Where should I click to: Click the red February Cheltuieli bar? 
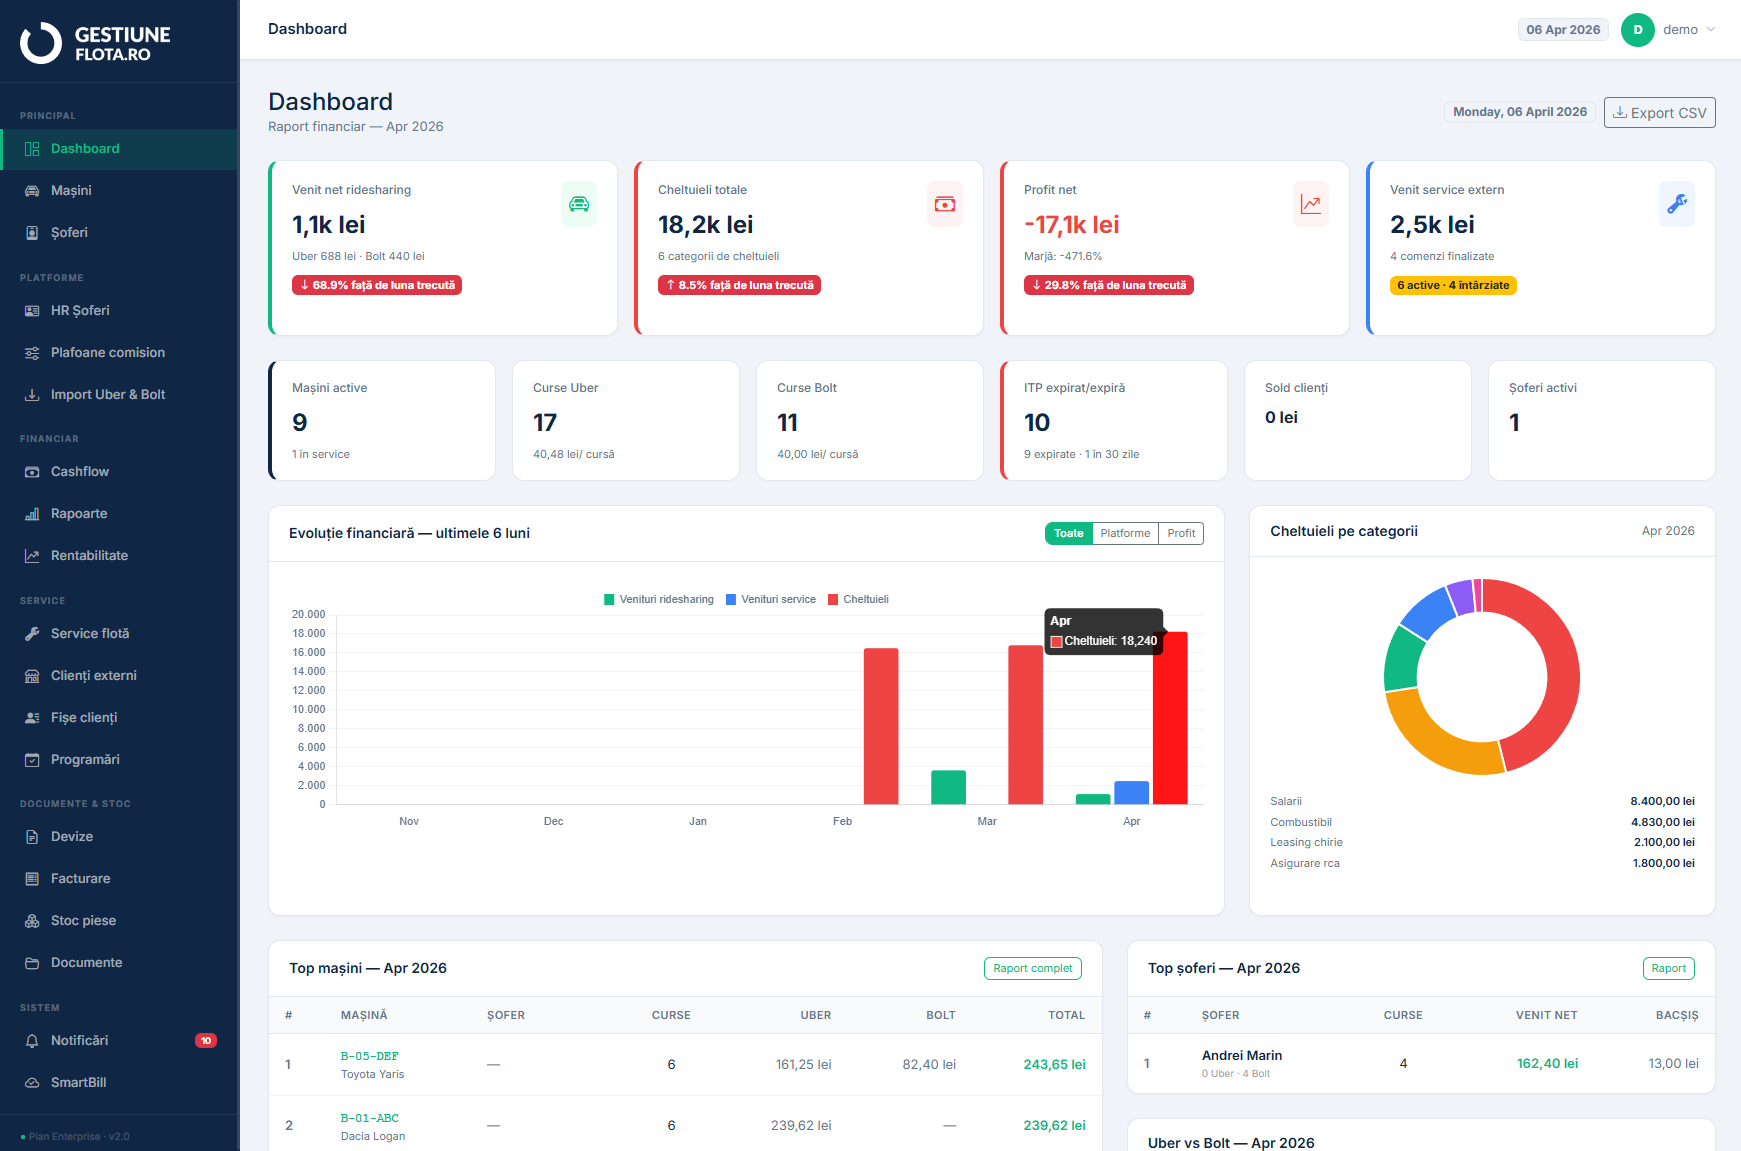click(881, 726)
